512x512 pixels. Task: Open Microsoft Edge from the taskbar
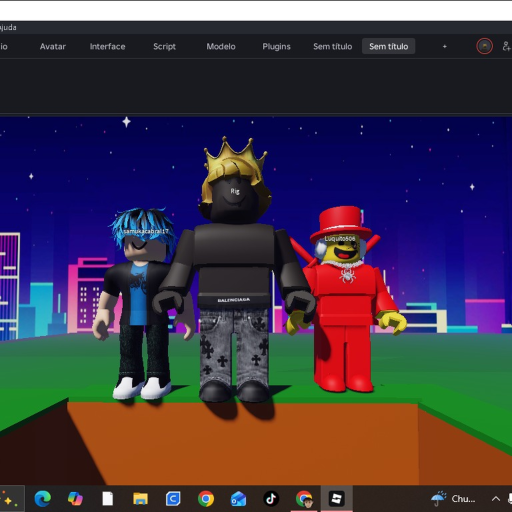coord(43,499)
